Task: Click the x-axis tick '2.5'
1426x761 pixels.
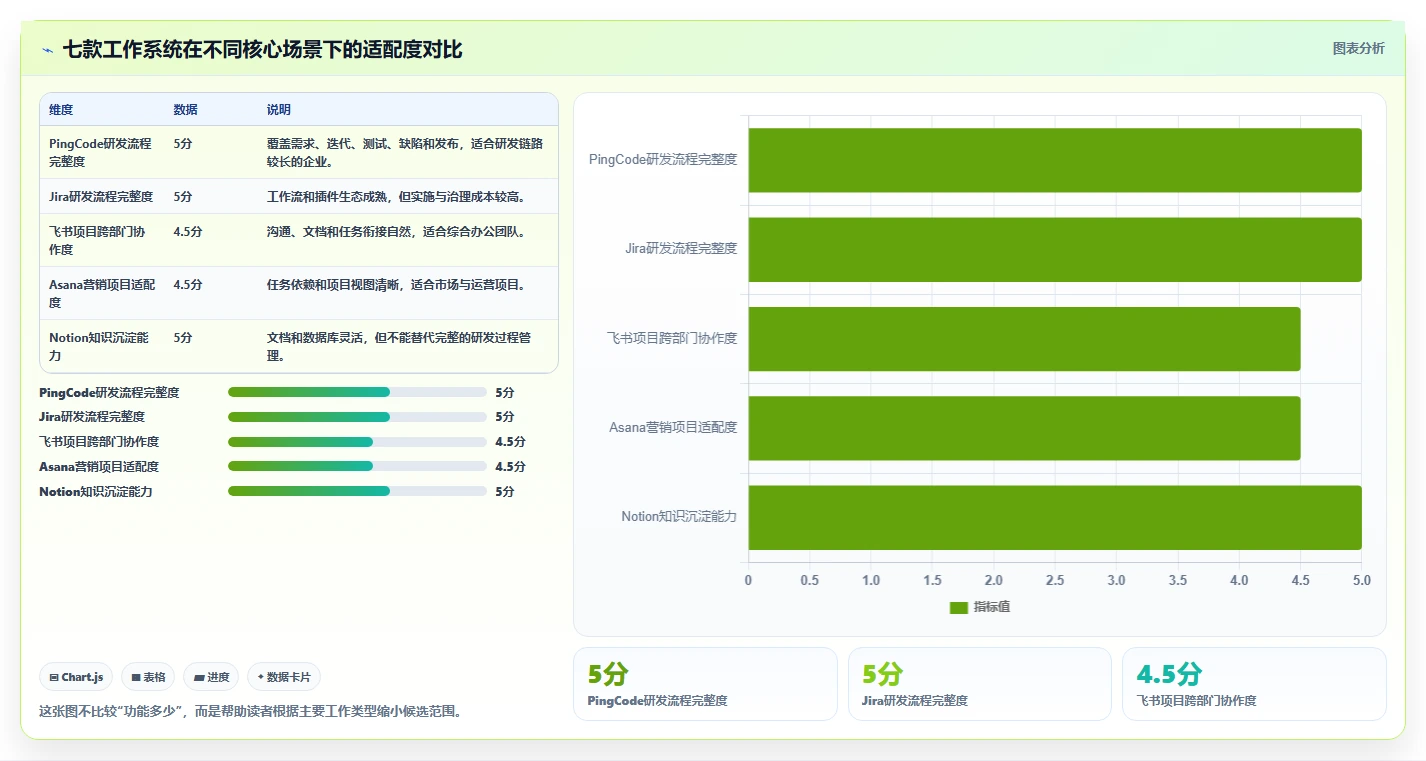Action: coord(1055,580)
